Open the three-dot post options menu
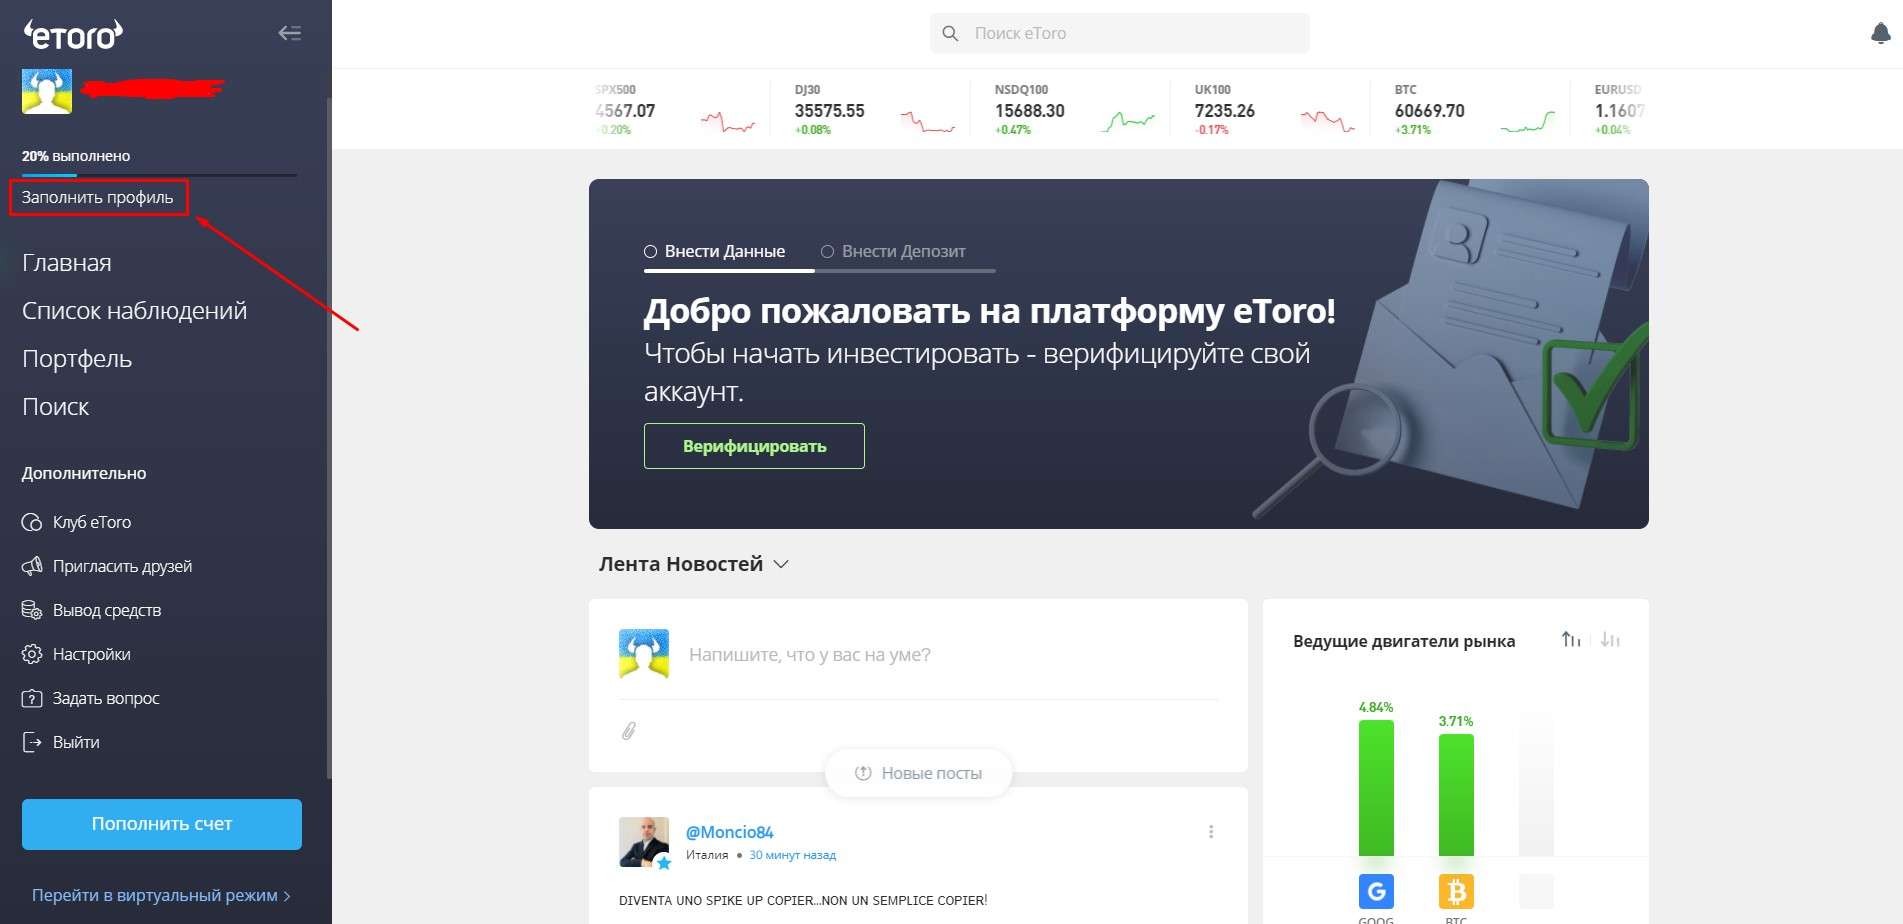This screenshot has height=924, width=1903. 1211,832
